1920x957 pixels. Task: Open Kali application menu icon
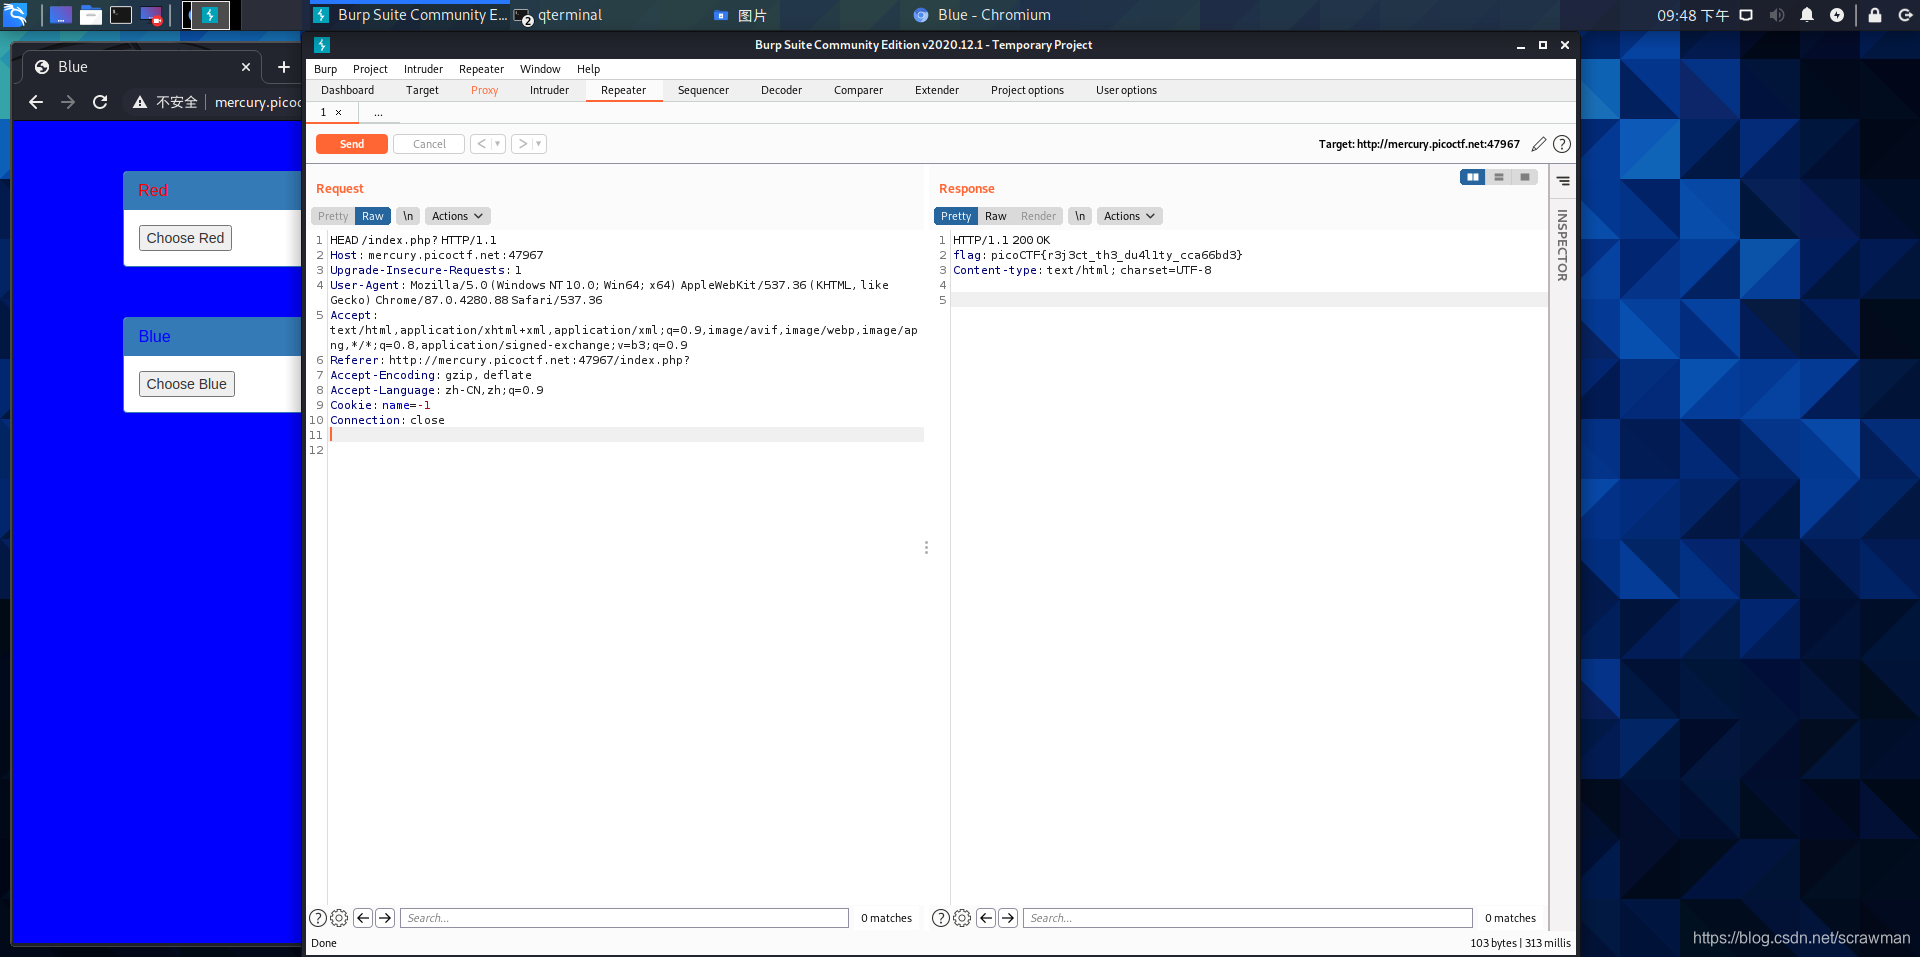[x=15, y=14]
